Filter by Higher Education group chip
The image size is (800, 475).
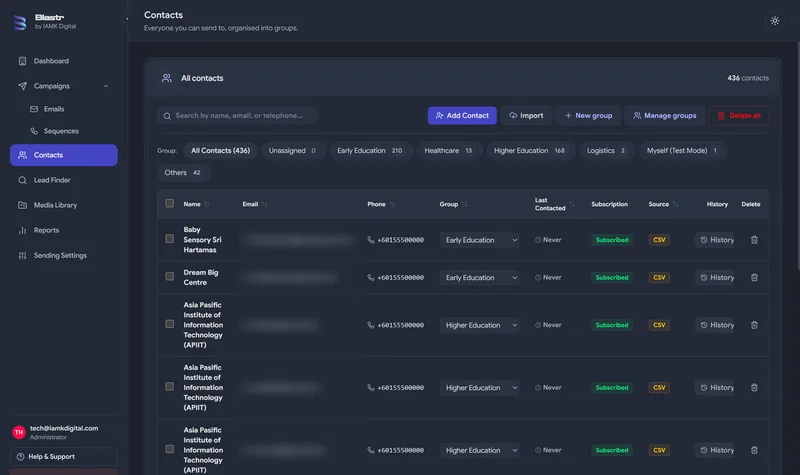tap(530, 151)
